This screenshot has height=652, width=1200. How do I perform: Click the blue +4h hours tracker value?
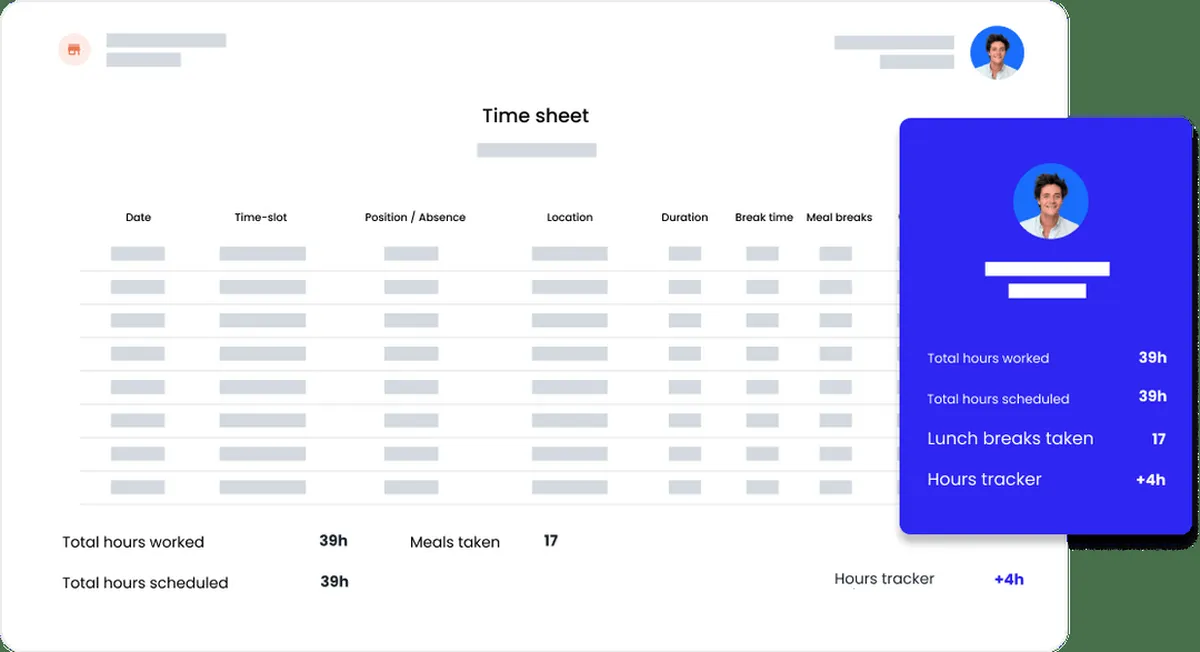(x=1008, y=579)
